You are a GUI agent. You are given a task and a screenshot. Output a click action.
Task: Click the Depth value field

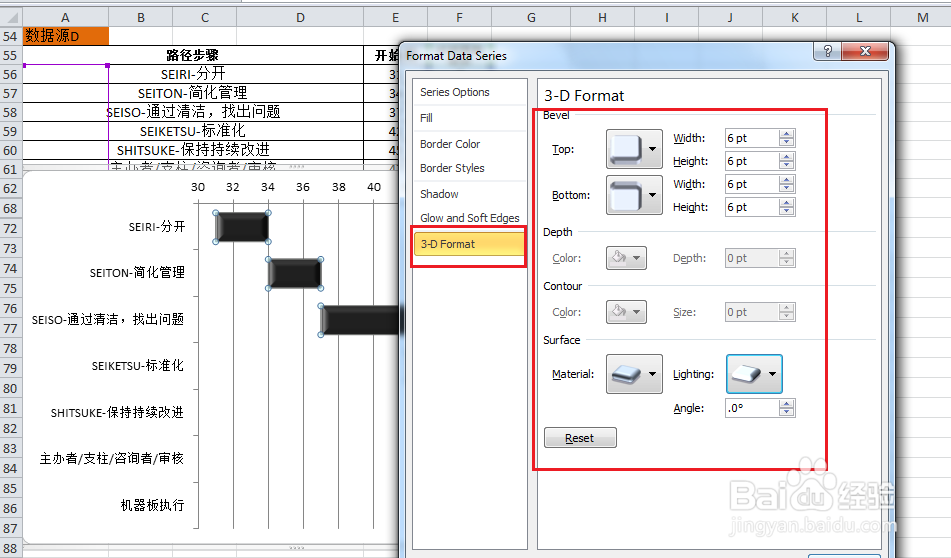pos(752,258)
